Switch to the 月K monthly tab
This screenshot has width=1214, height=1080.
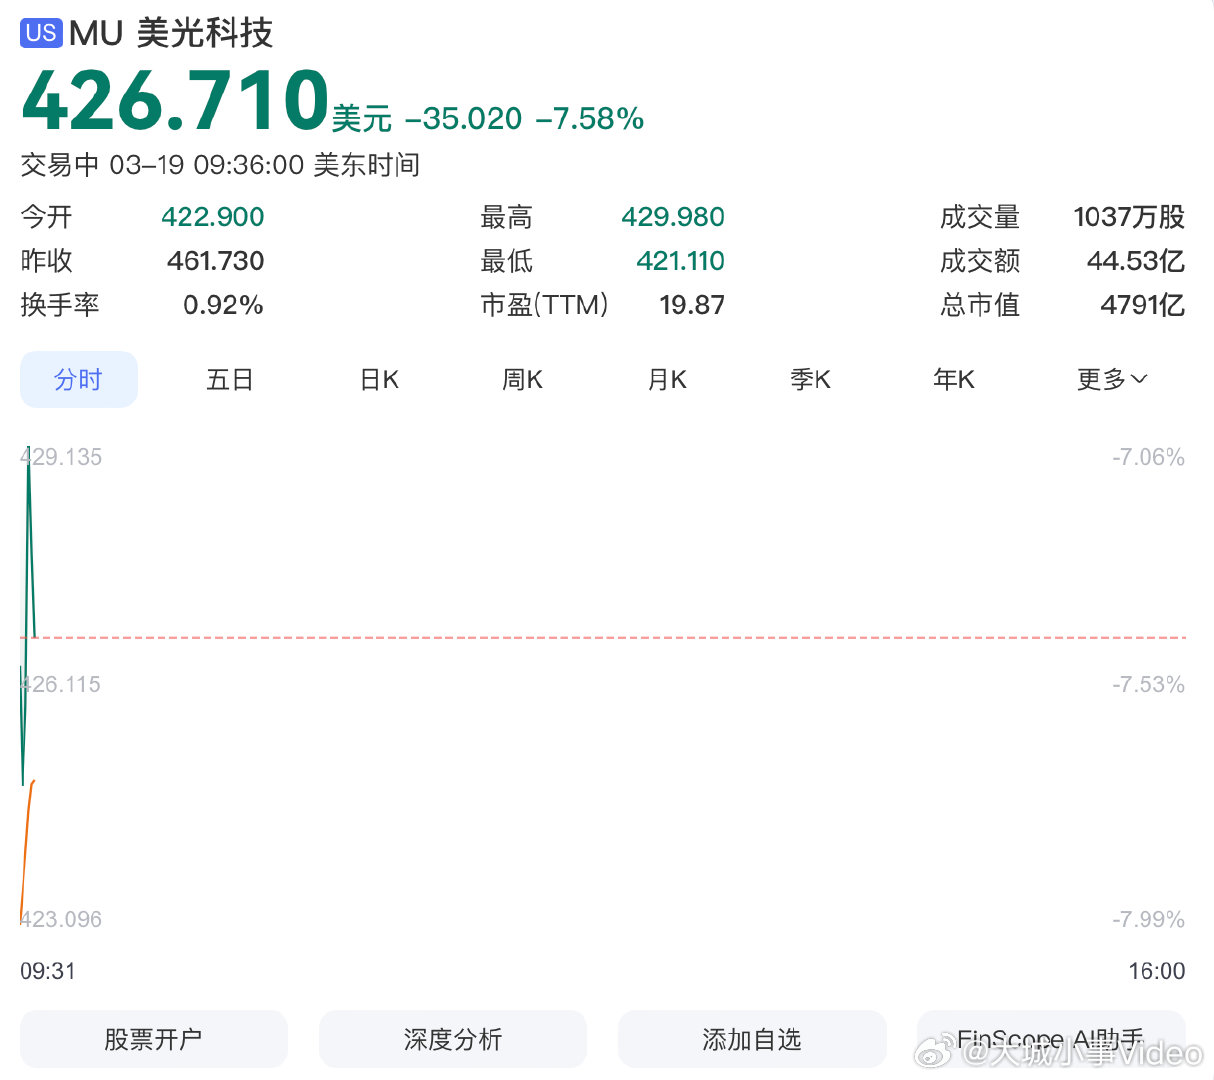click(x=666, y=379)
